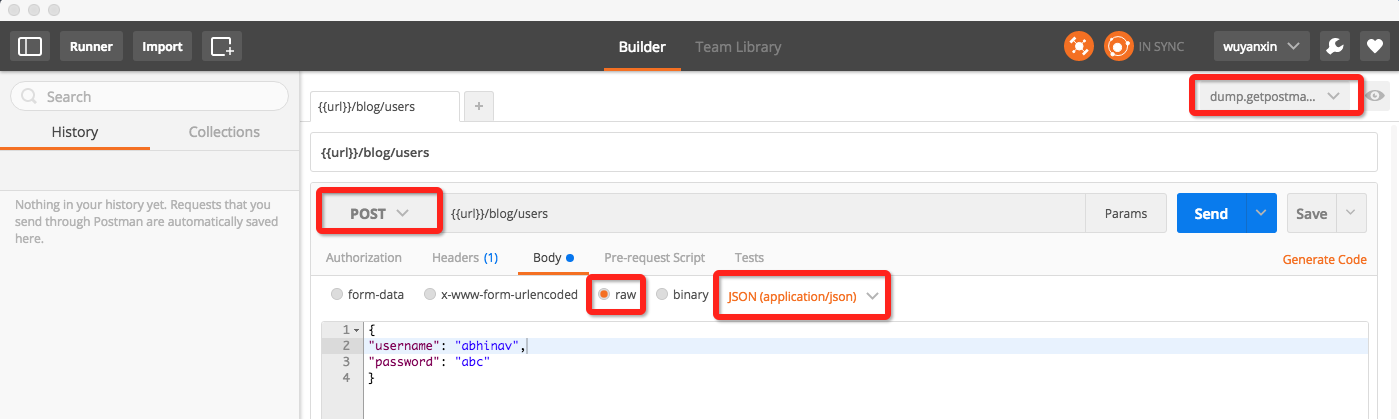
Task: Expand the Send button arrow dropdown
Action: click(1261, 213)
